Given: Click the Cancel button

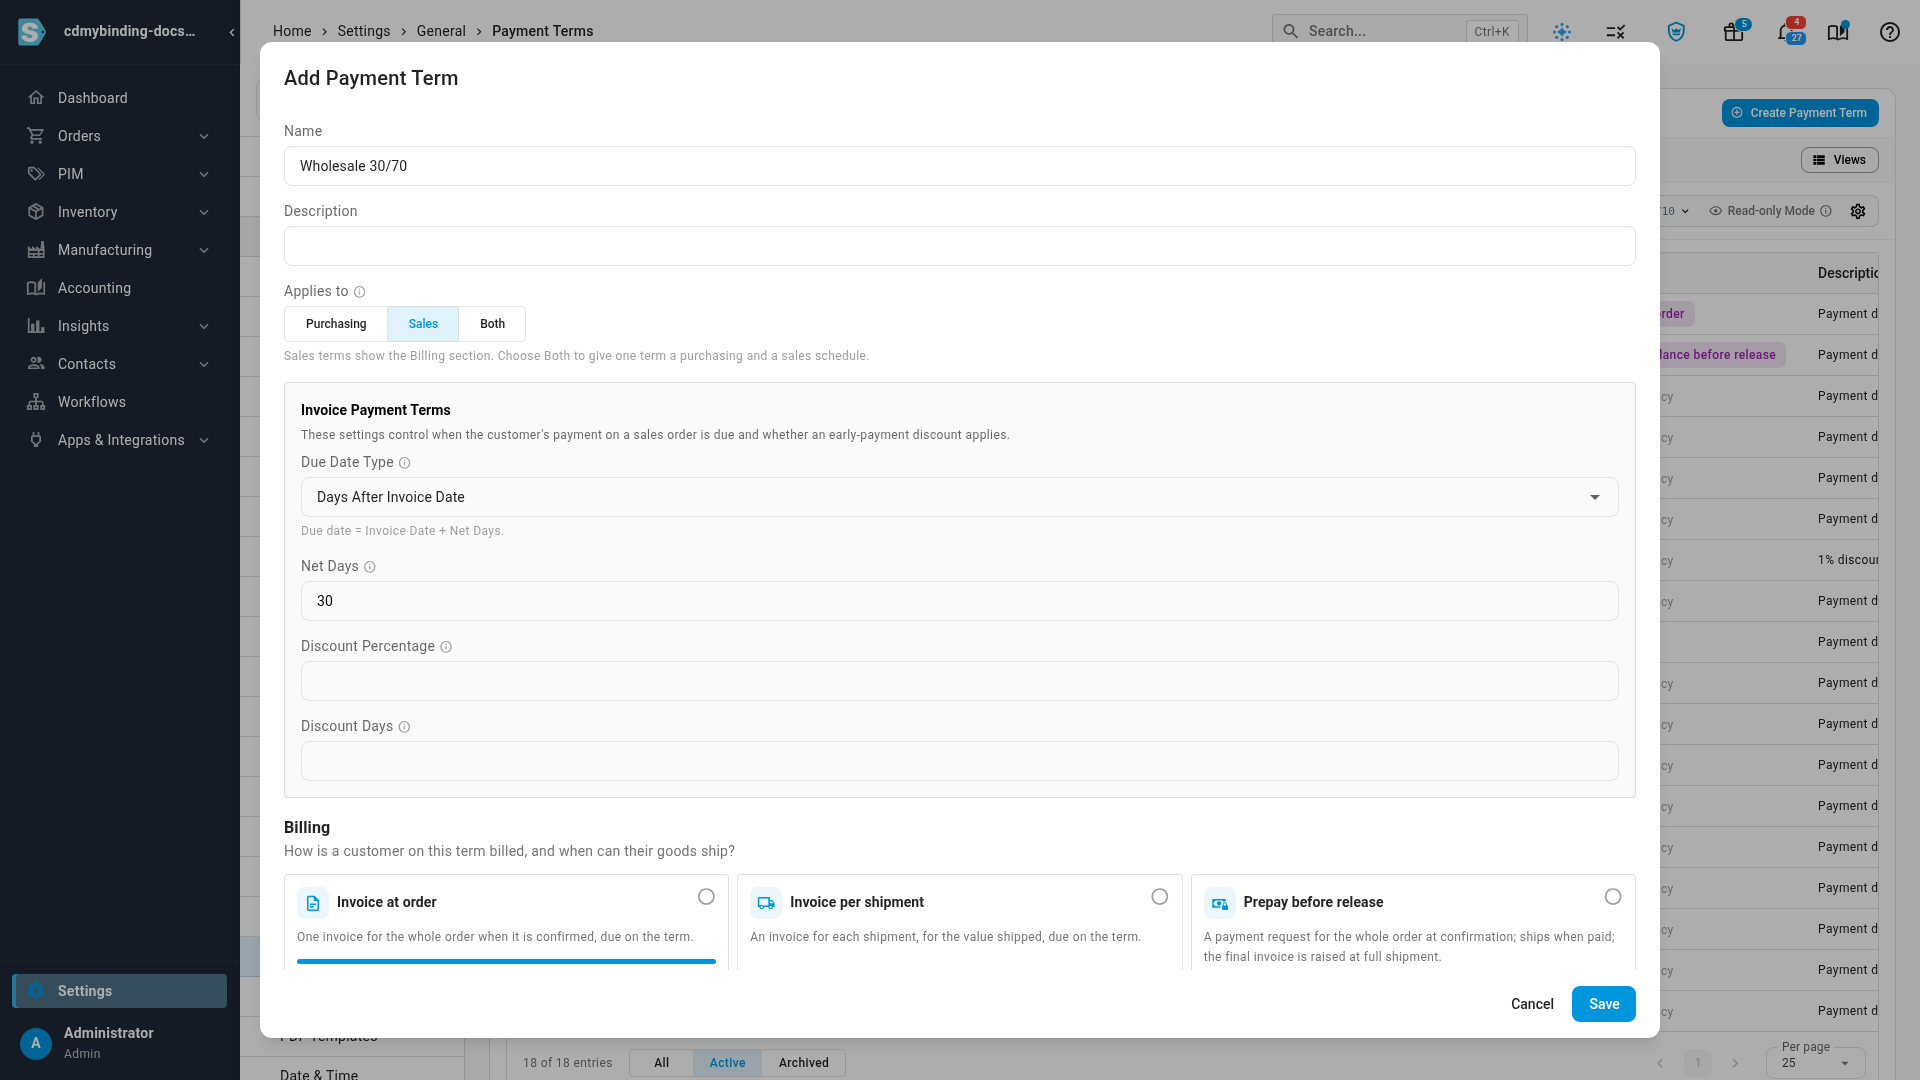Looking at the screenshot, I should [x=1532, y=1004].
